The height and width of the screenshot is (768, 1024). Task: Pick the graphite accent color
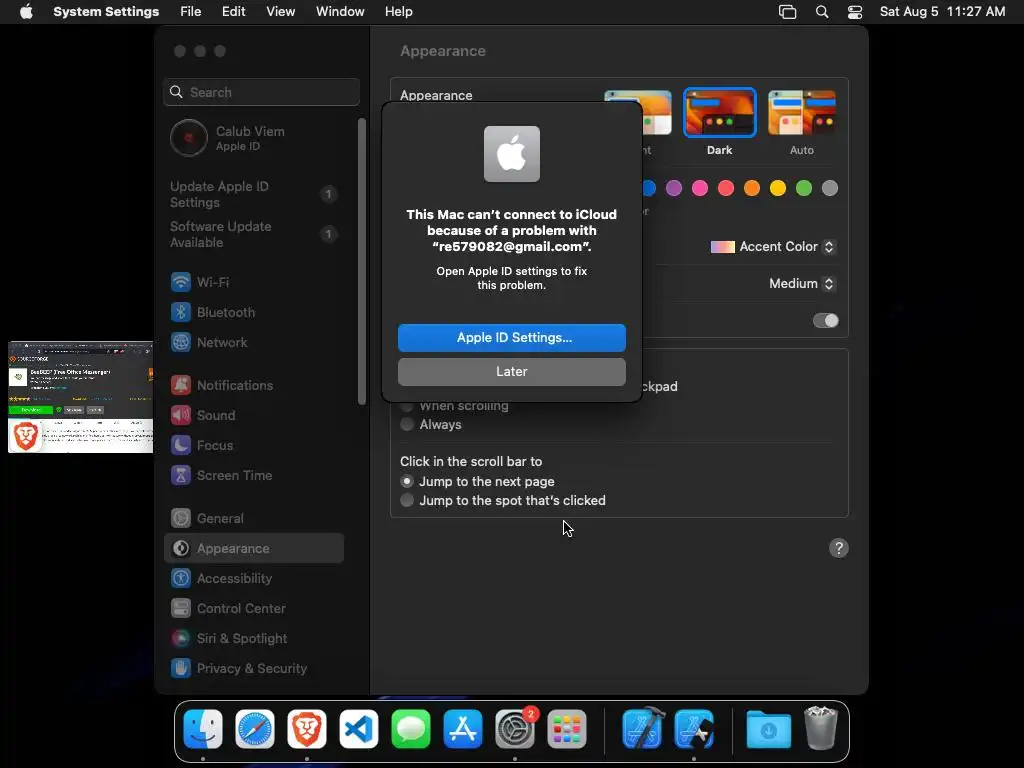(x=830, y=188)
